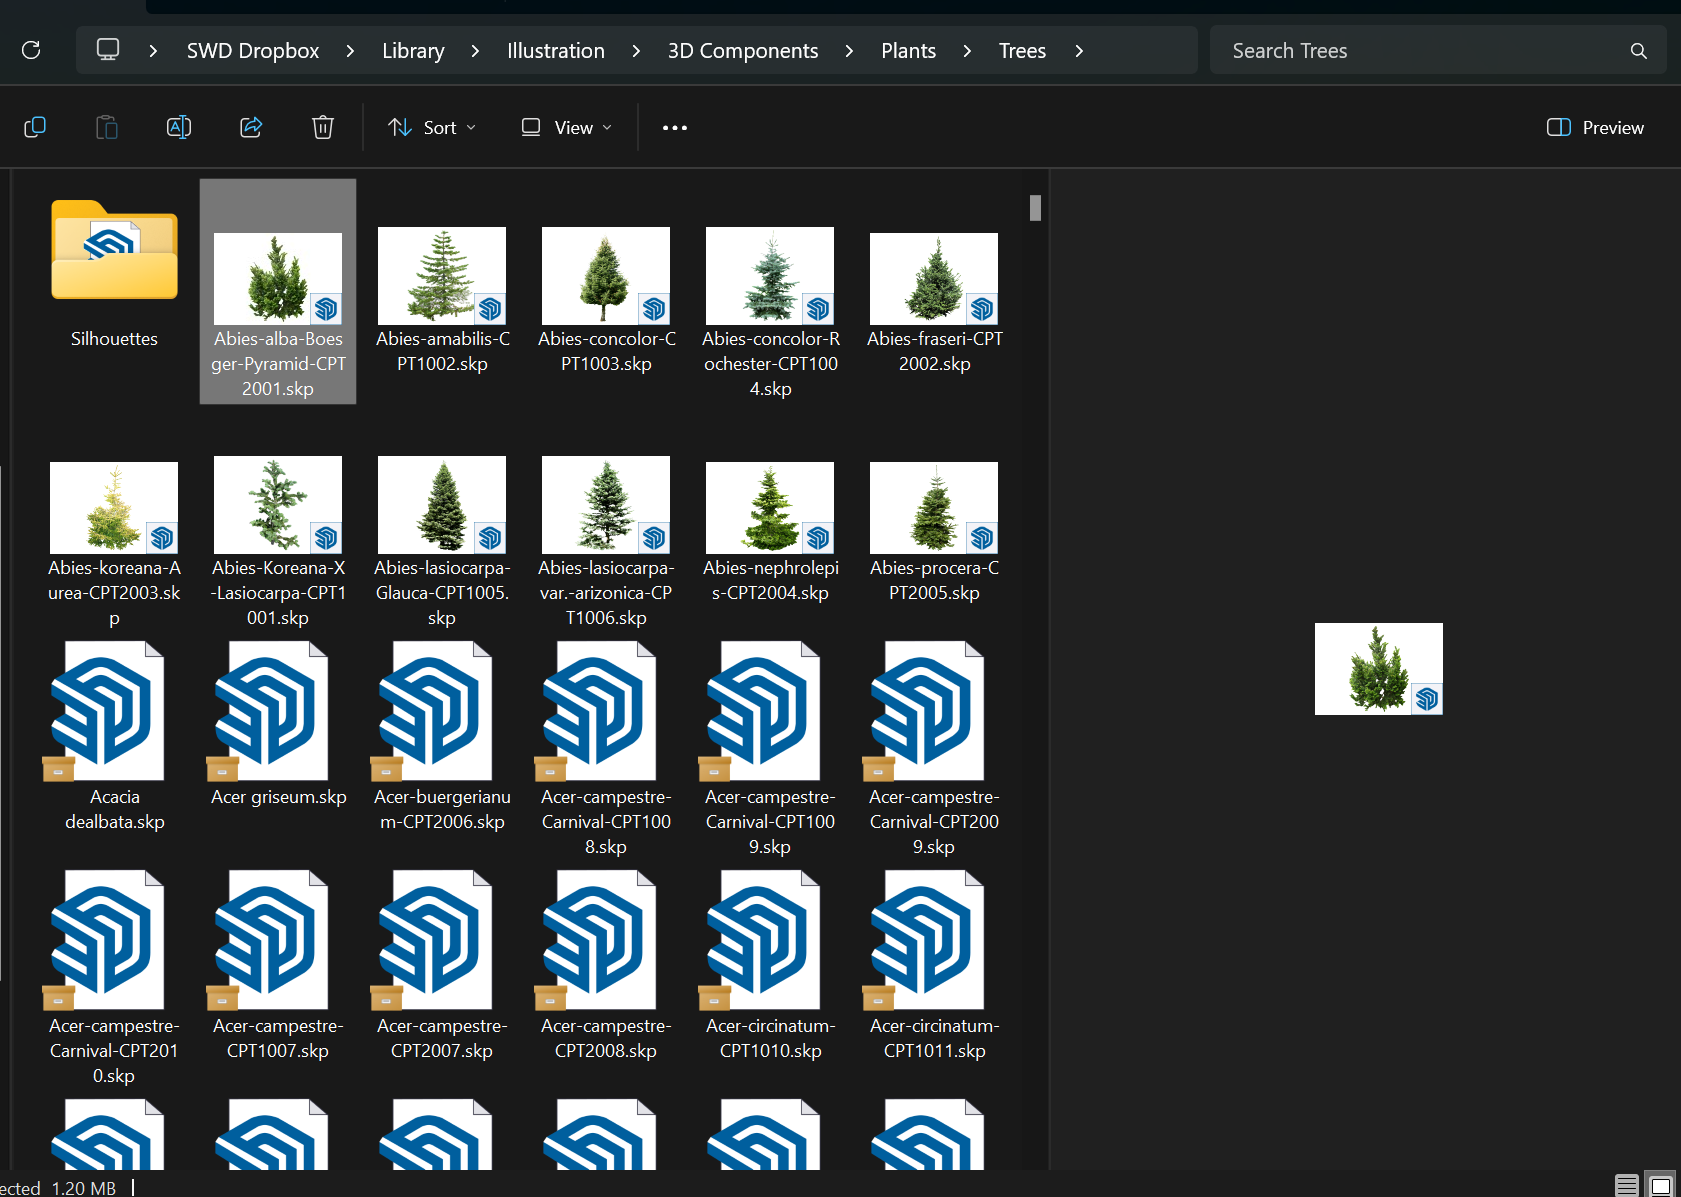The height and width of the screenshot is (1197, 1681).
Task: Select Acer-campestre-Carnival-CPT1008.skp file icon
Action: point(598,711)
